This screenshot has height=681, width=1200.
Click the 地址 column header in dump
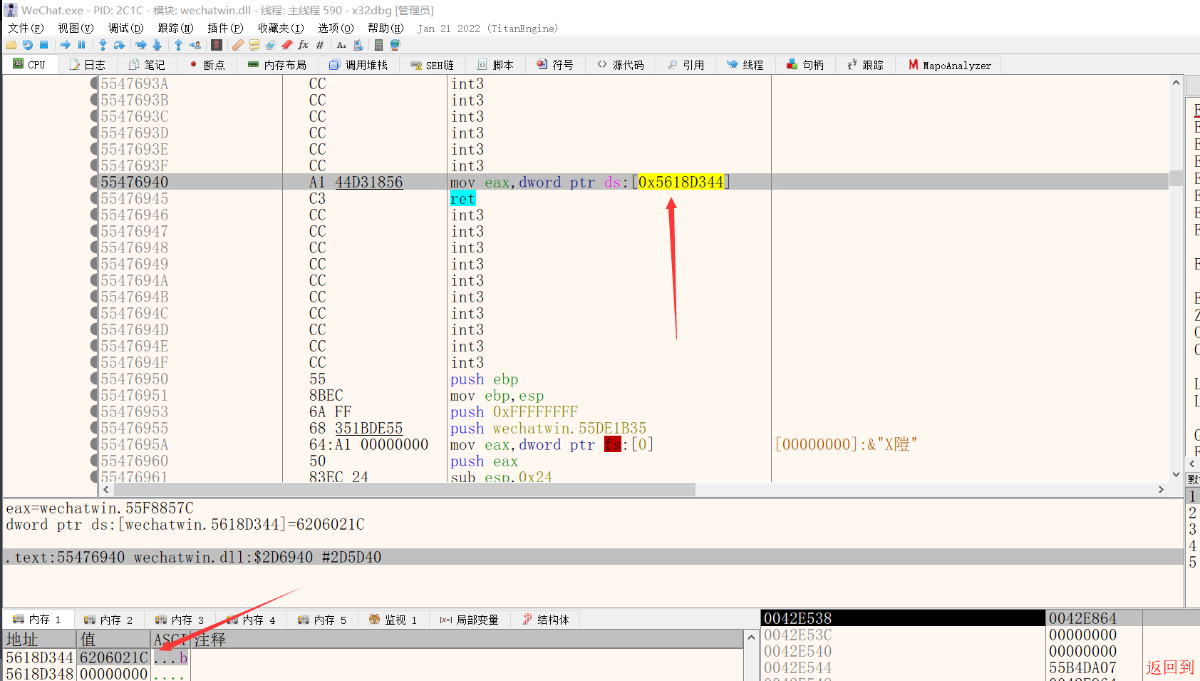[39, 639]
